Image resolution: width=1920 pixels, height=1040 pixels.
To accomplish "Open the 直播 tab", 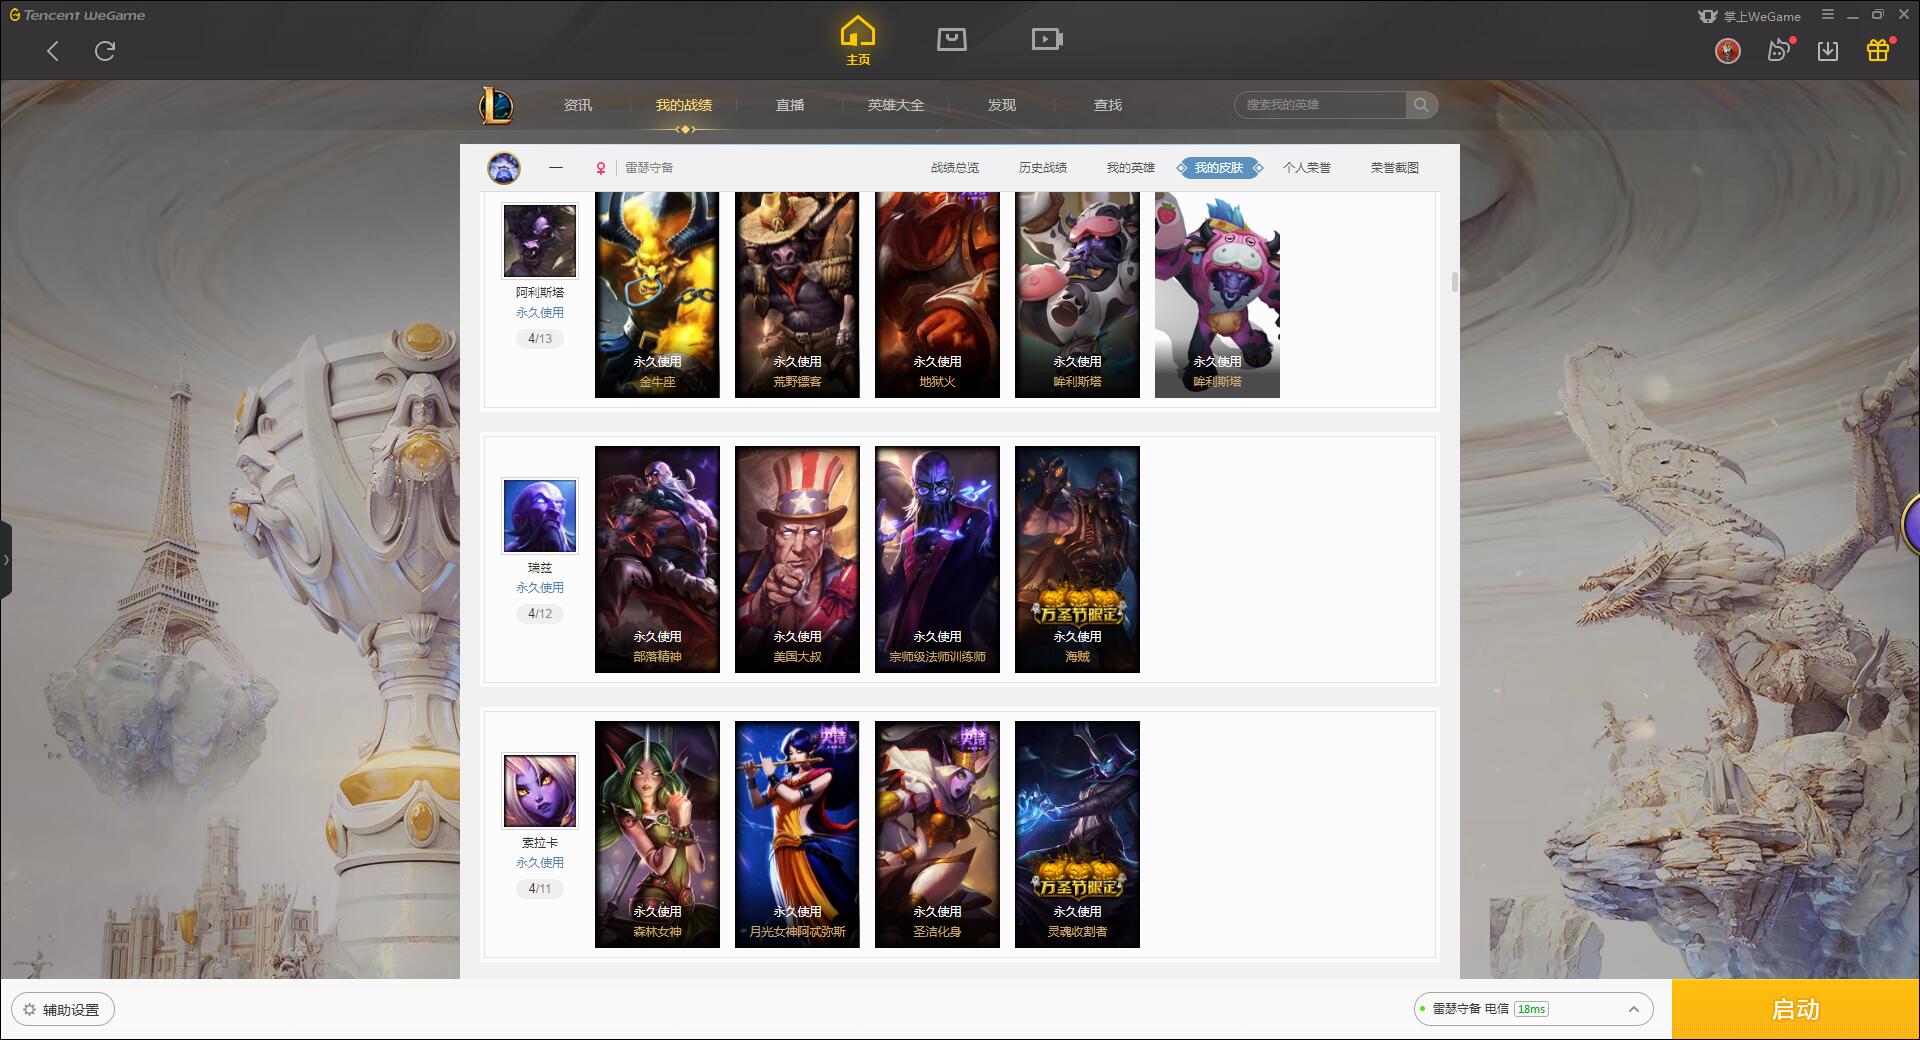I will (x=790, y=105).
